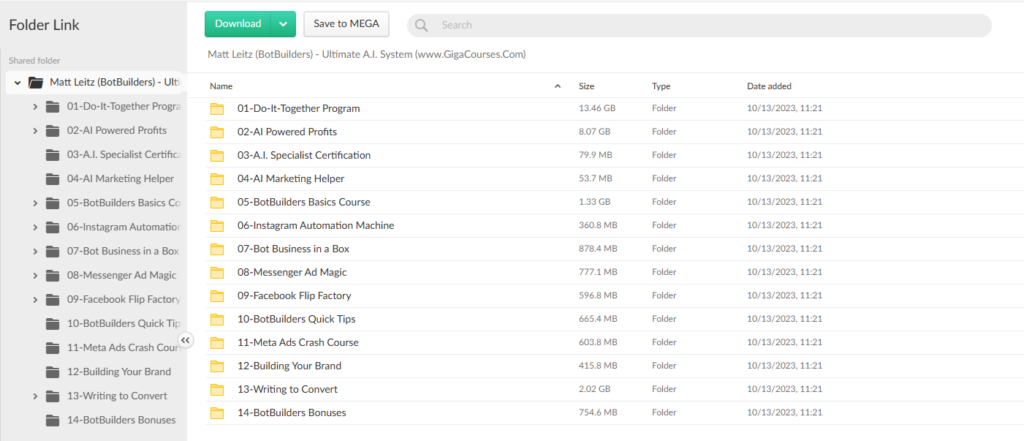This screenshot has width=1024, height=441.
Task: Click sidebar folder icon for 12-Building Your Brand
Action: (52, 372)
